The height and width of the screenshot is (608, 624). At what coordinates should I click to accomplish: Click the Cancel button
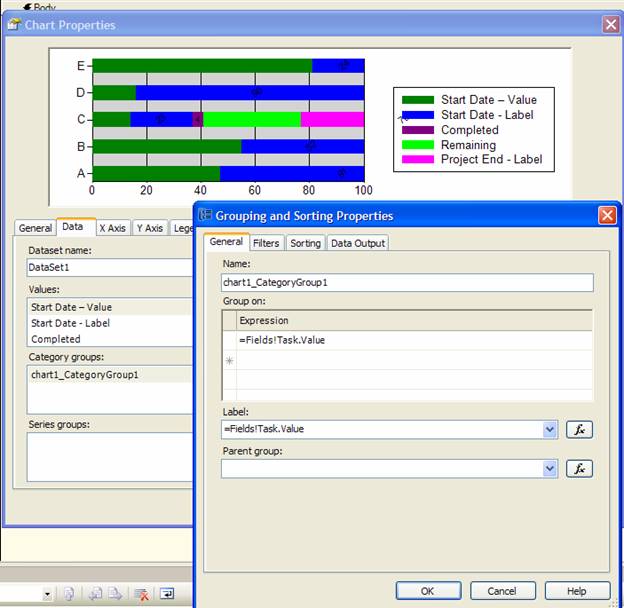pos(502,591)
